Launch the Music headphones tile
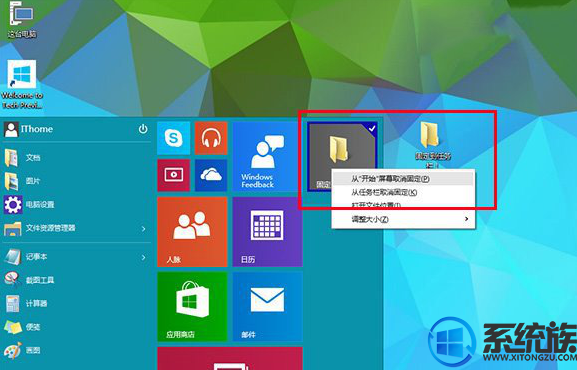 [211, 138]
